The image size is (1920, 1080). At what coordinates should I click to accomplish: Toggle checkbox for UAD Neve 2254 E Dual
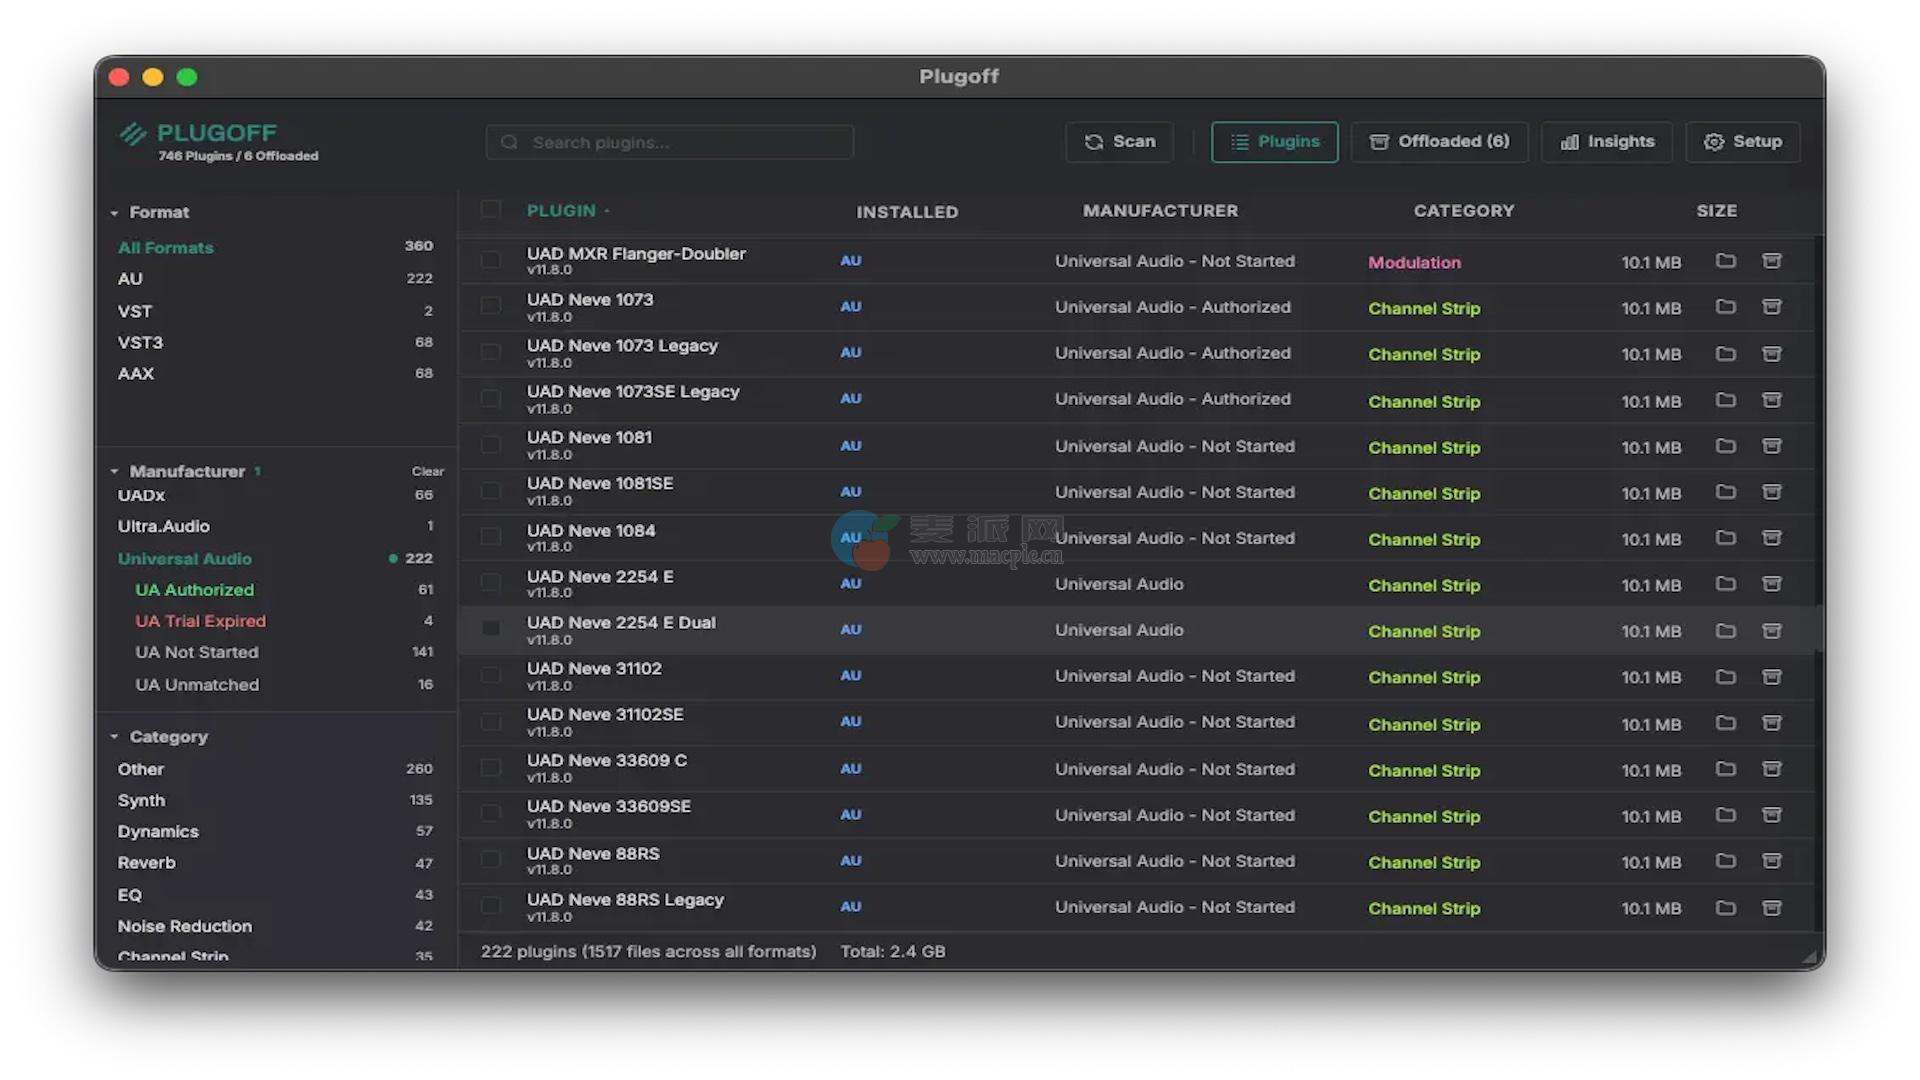click(x=490, y=629)
